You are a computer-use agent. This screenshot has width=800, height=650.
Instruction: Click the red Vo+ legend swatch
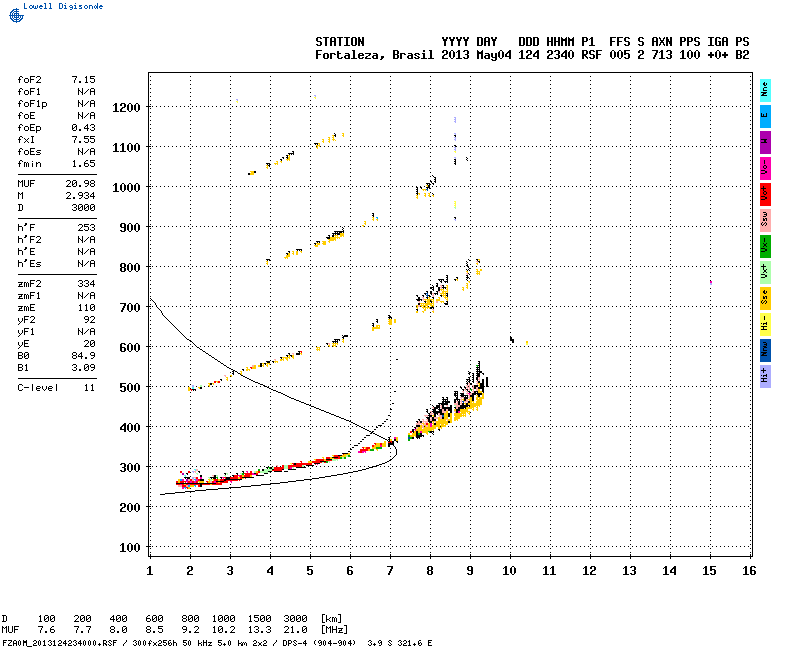765,193
